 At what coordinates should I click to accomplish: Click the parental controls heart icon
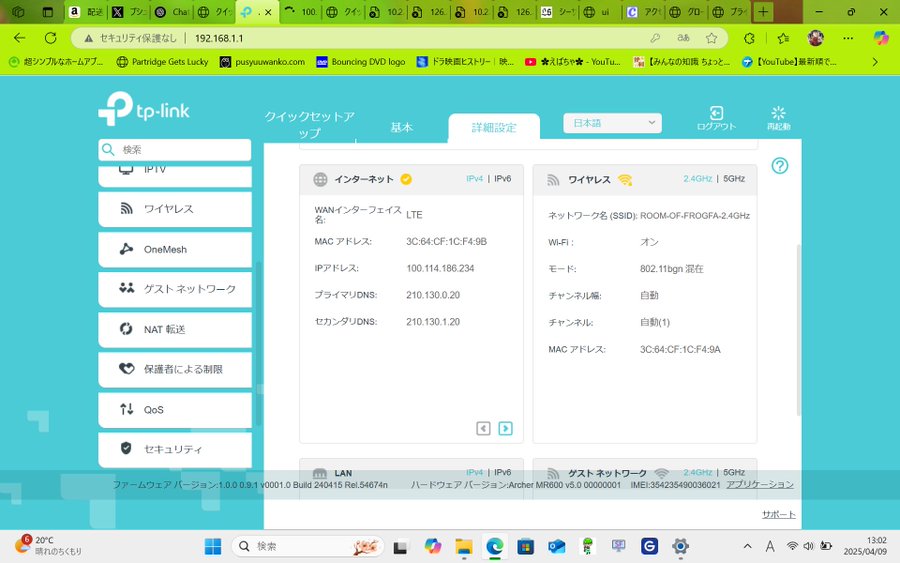pyautogui.click(x=126, y=368)
